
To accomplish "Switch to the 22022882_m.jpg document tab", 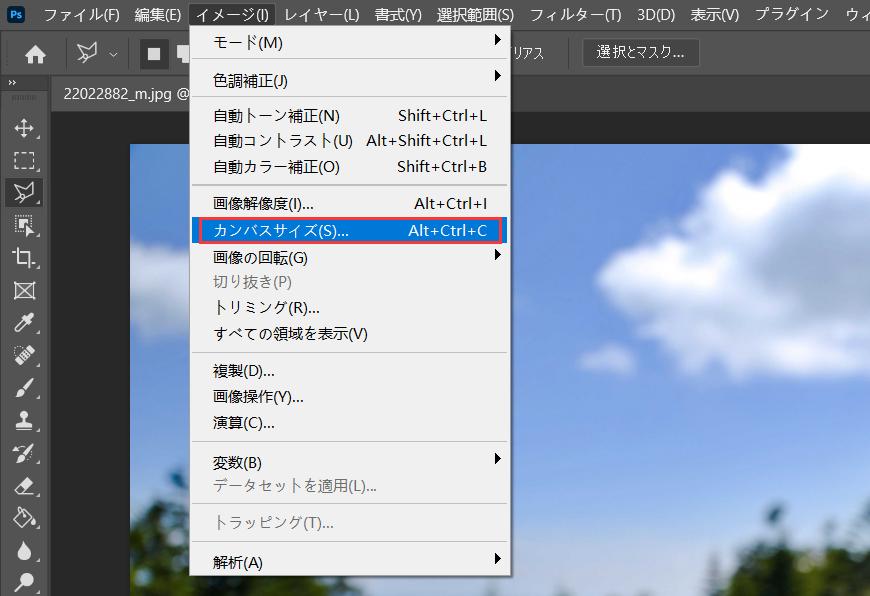I will [118, 96].
